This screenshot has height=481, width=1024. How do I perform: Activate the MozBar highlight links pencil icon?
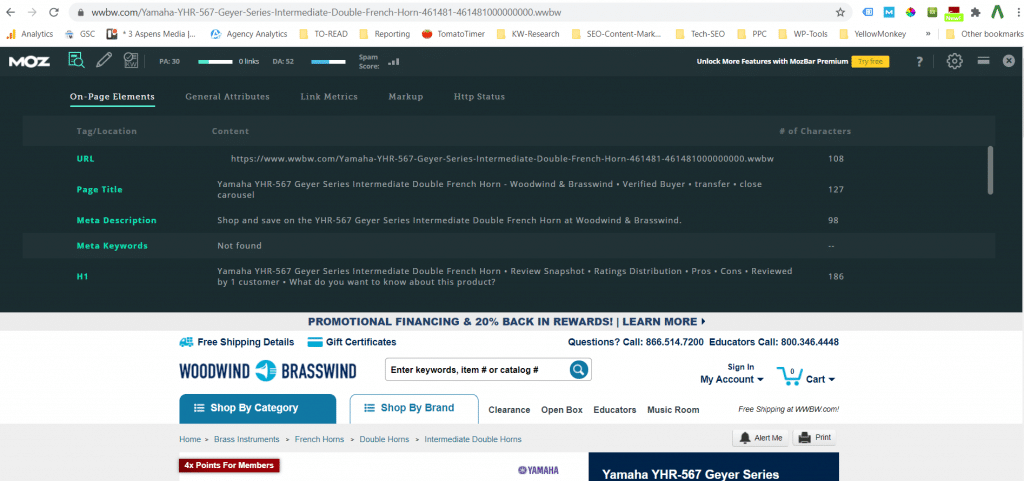103,61
